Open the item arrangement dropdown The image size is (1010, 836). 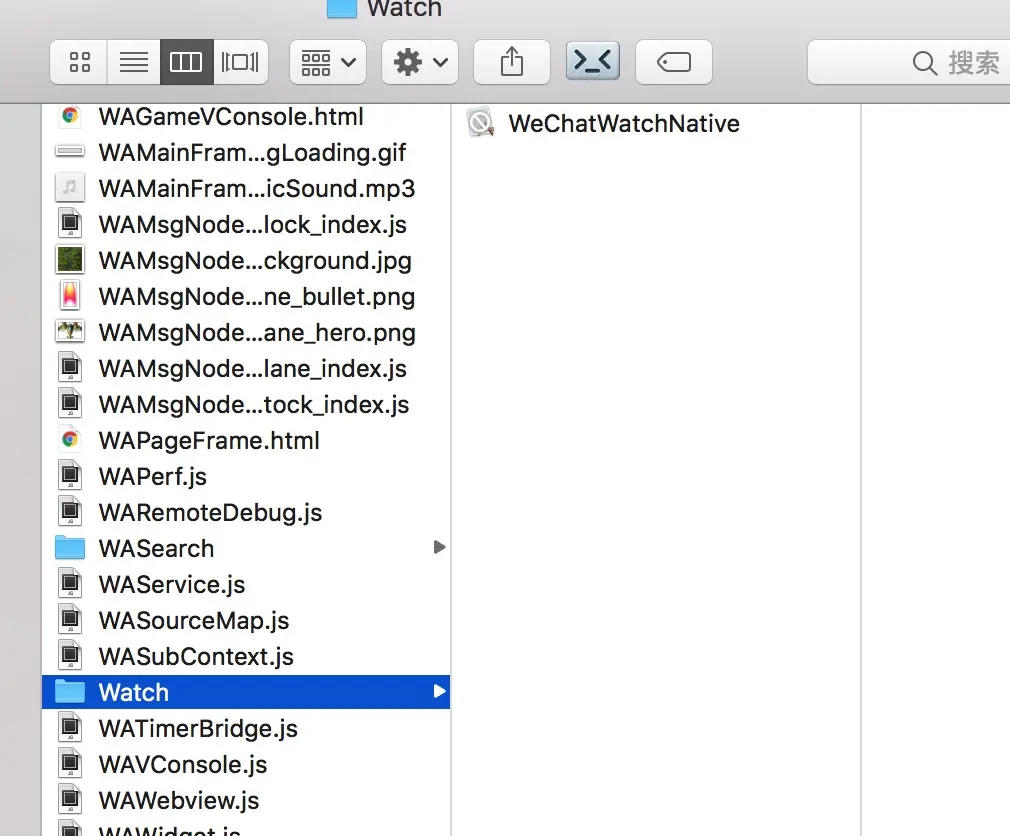point(328,62)
